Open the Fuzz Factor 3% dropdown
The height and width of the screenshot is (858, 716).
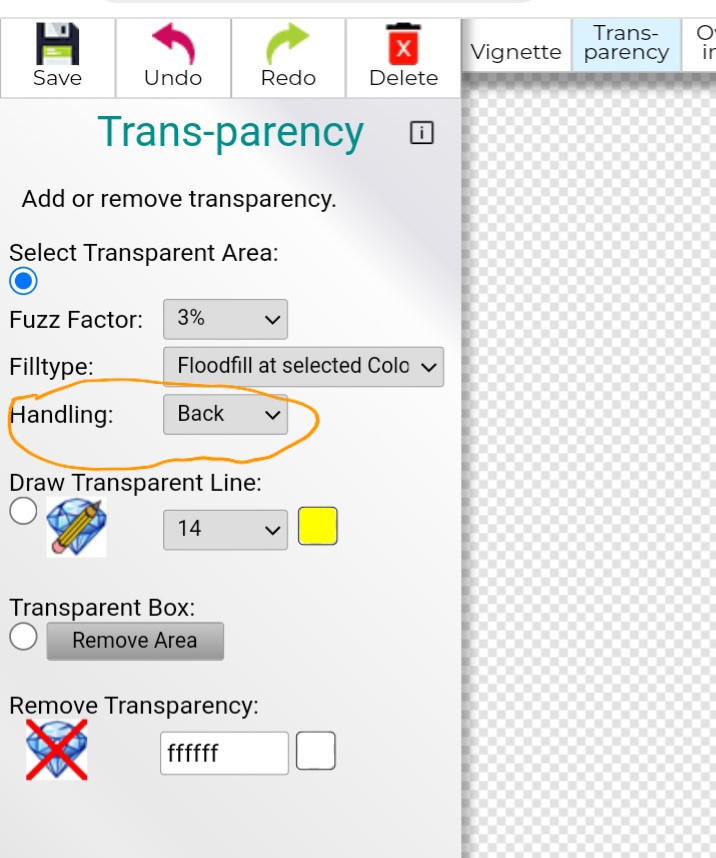coord(225,319)
